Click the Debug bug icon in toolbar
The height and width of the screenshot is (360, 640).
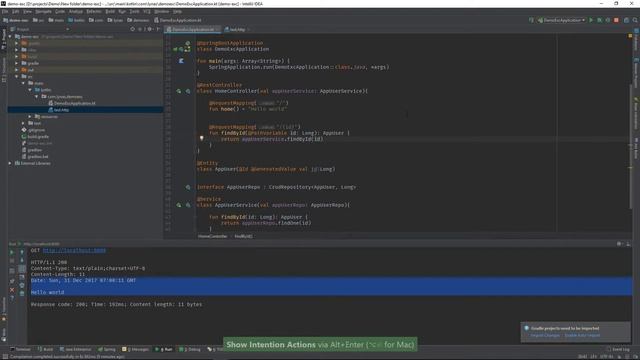[600, 20]
